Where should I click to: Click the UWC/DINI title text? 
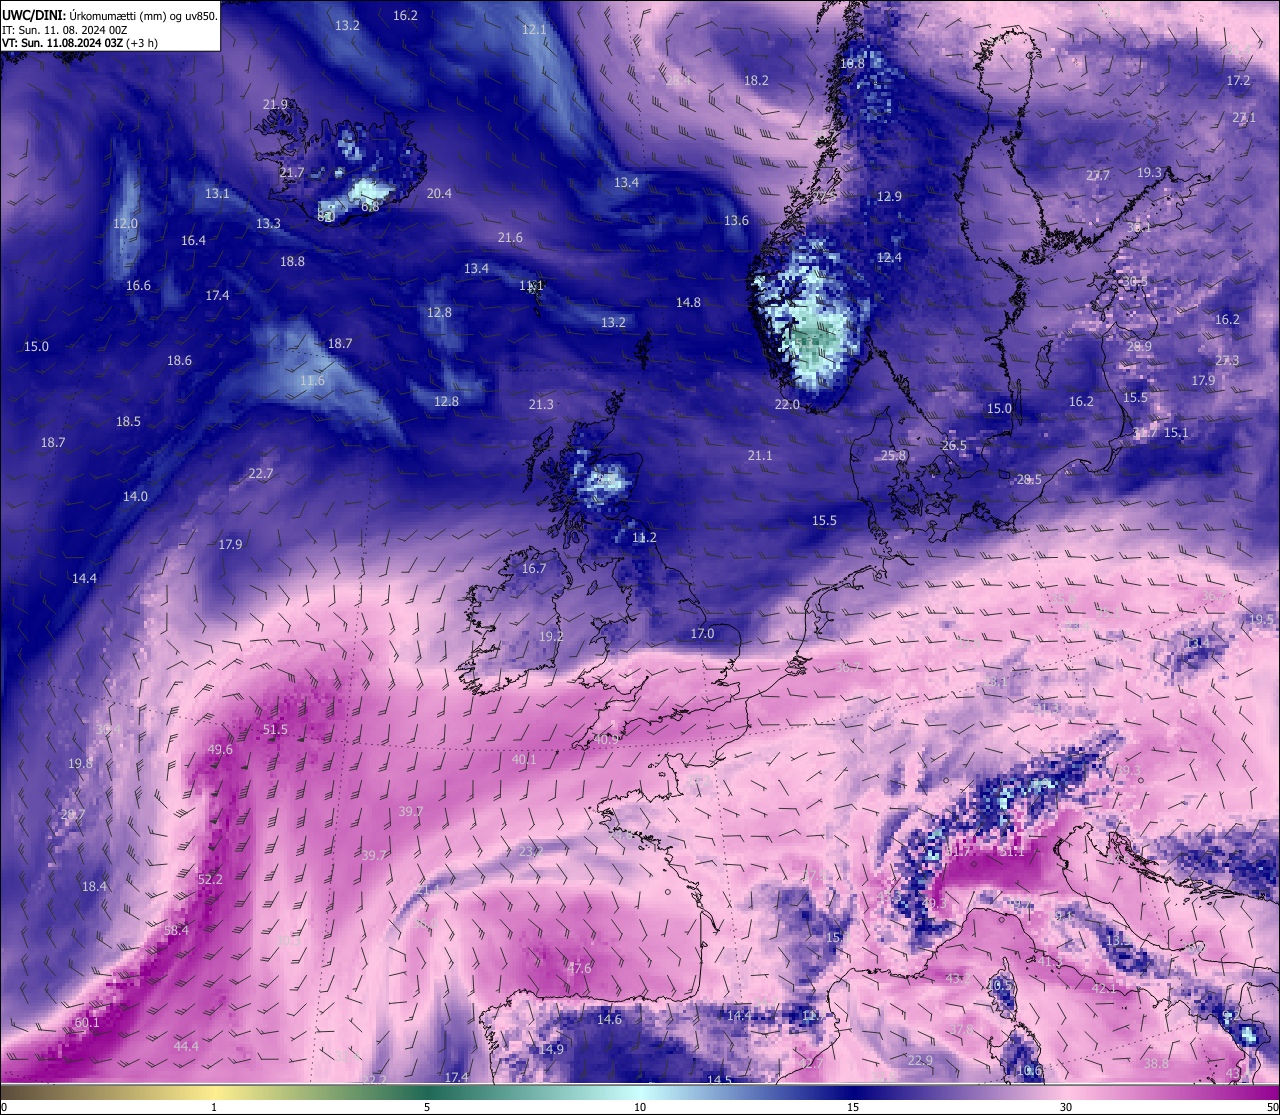coord(34,16)
